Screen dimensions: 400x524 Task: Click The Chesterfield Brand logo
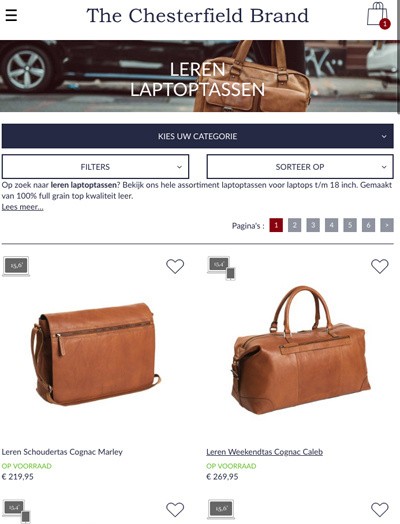coord(197,15)
